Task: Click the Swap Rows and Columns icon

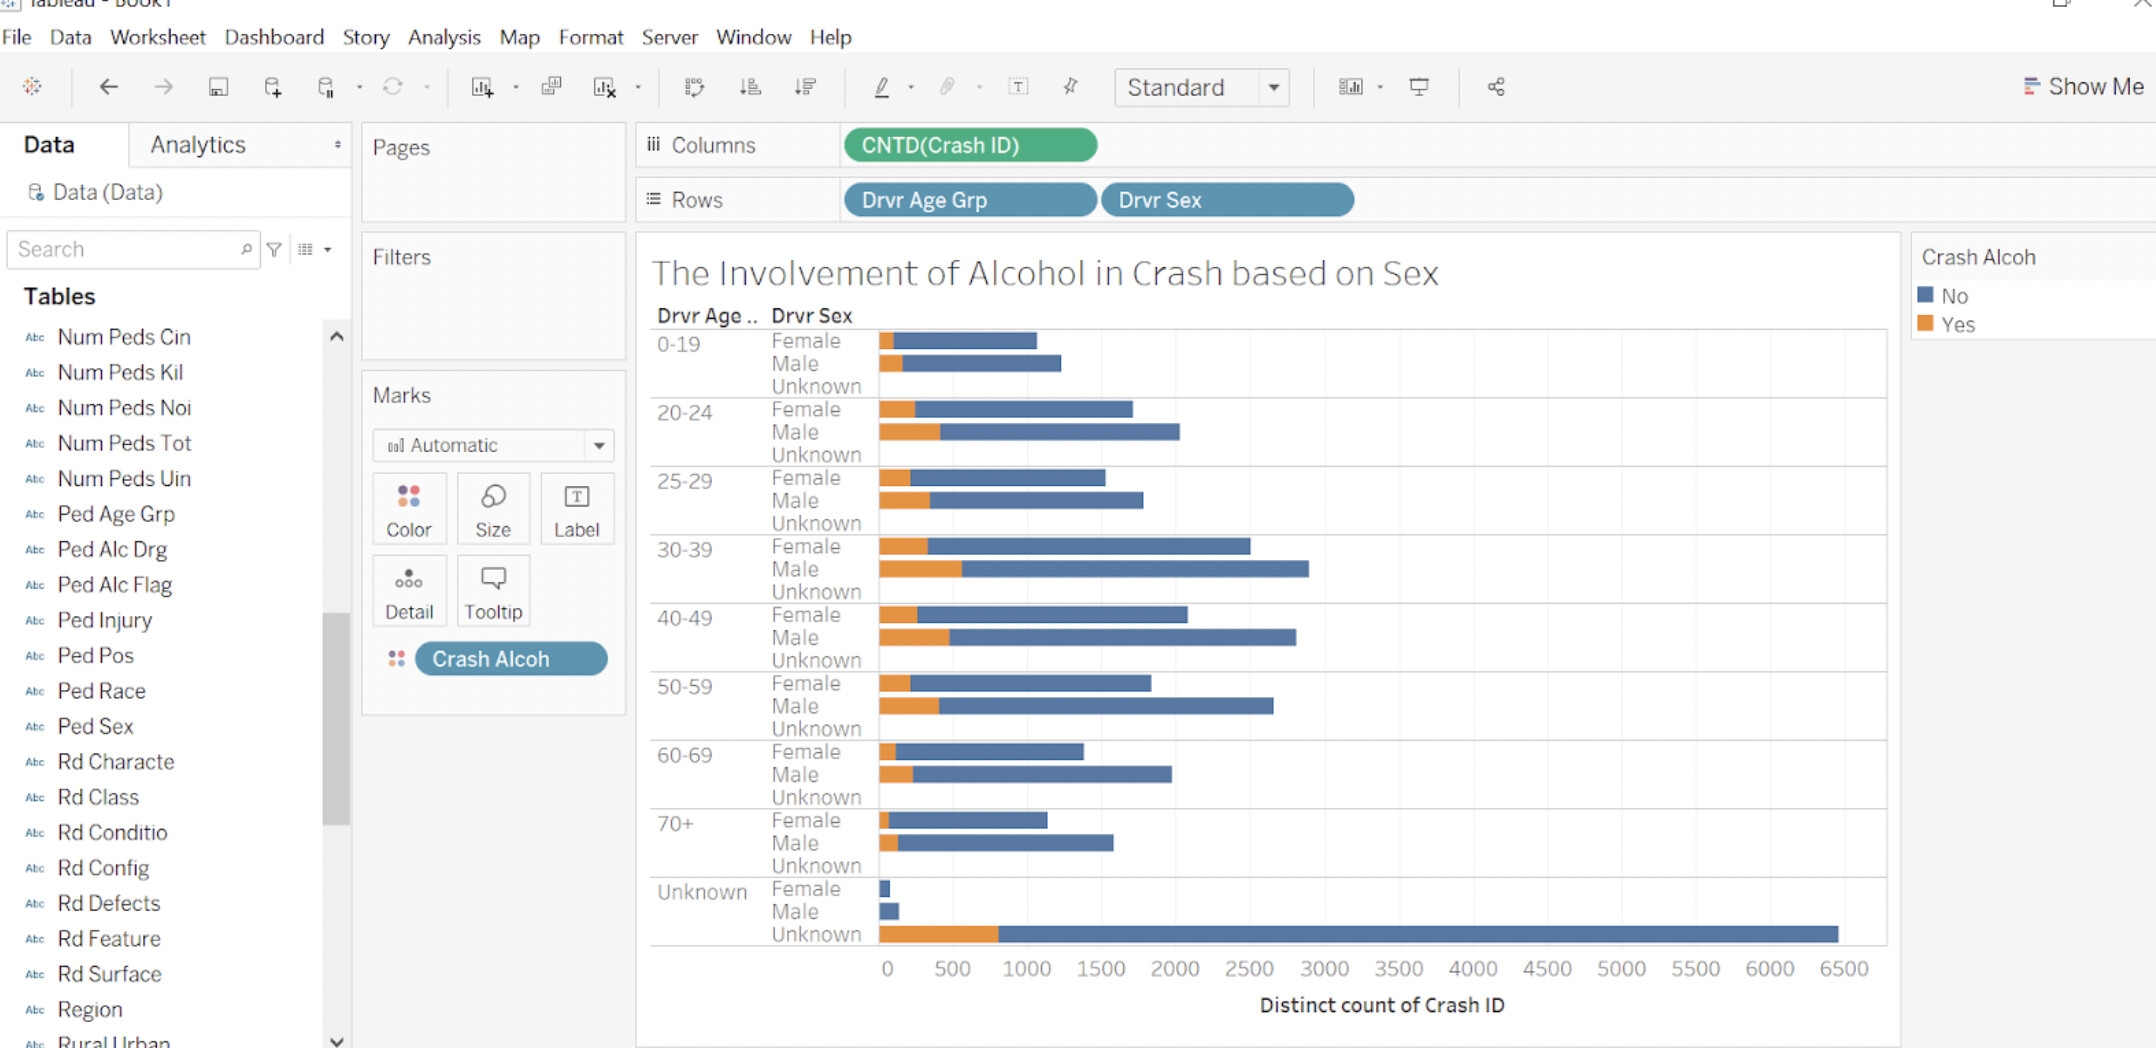Action: tap(694, 87)
